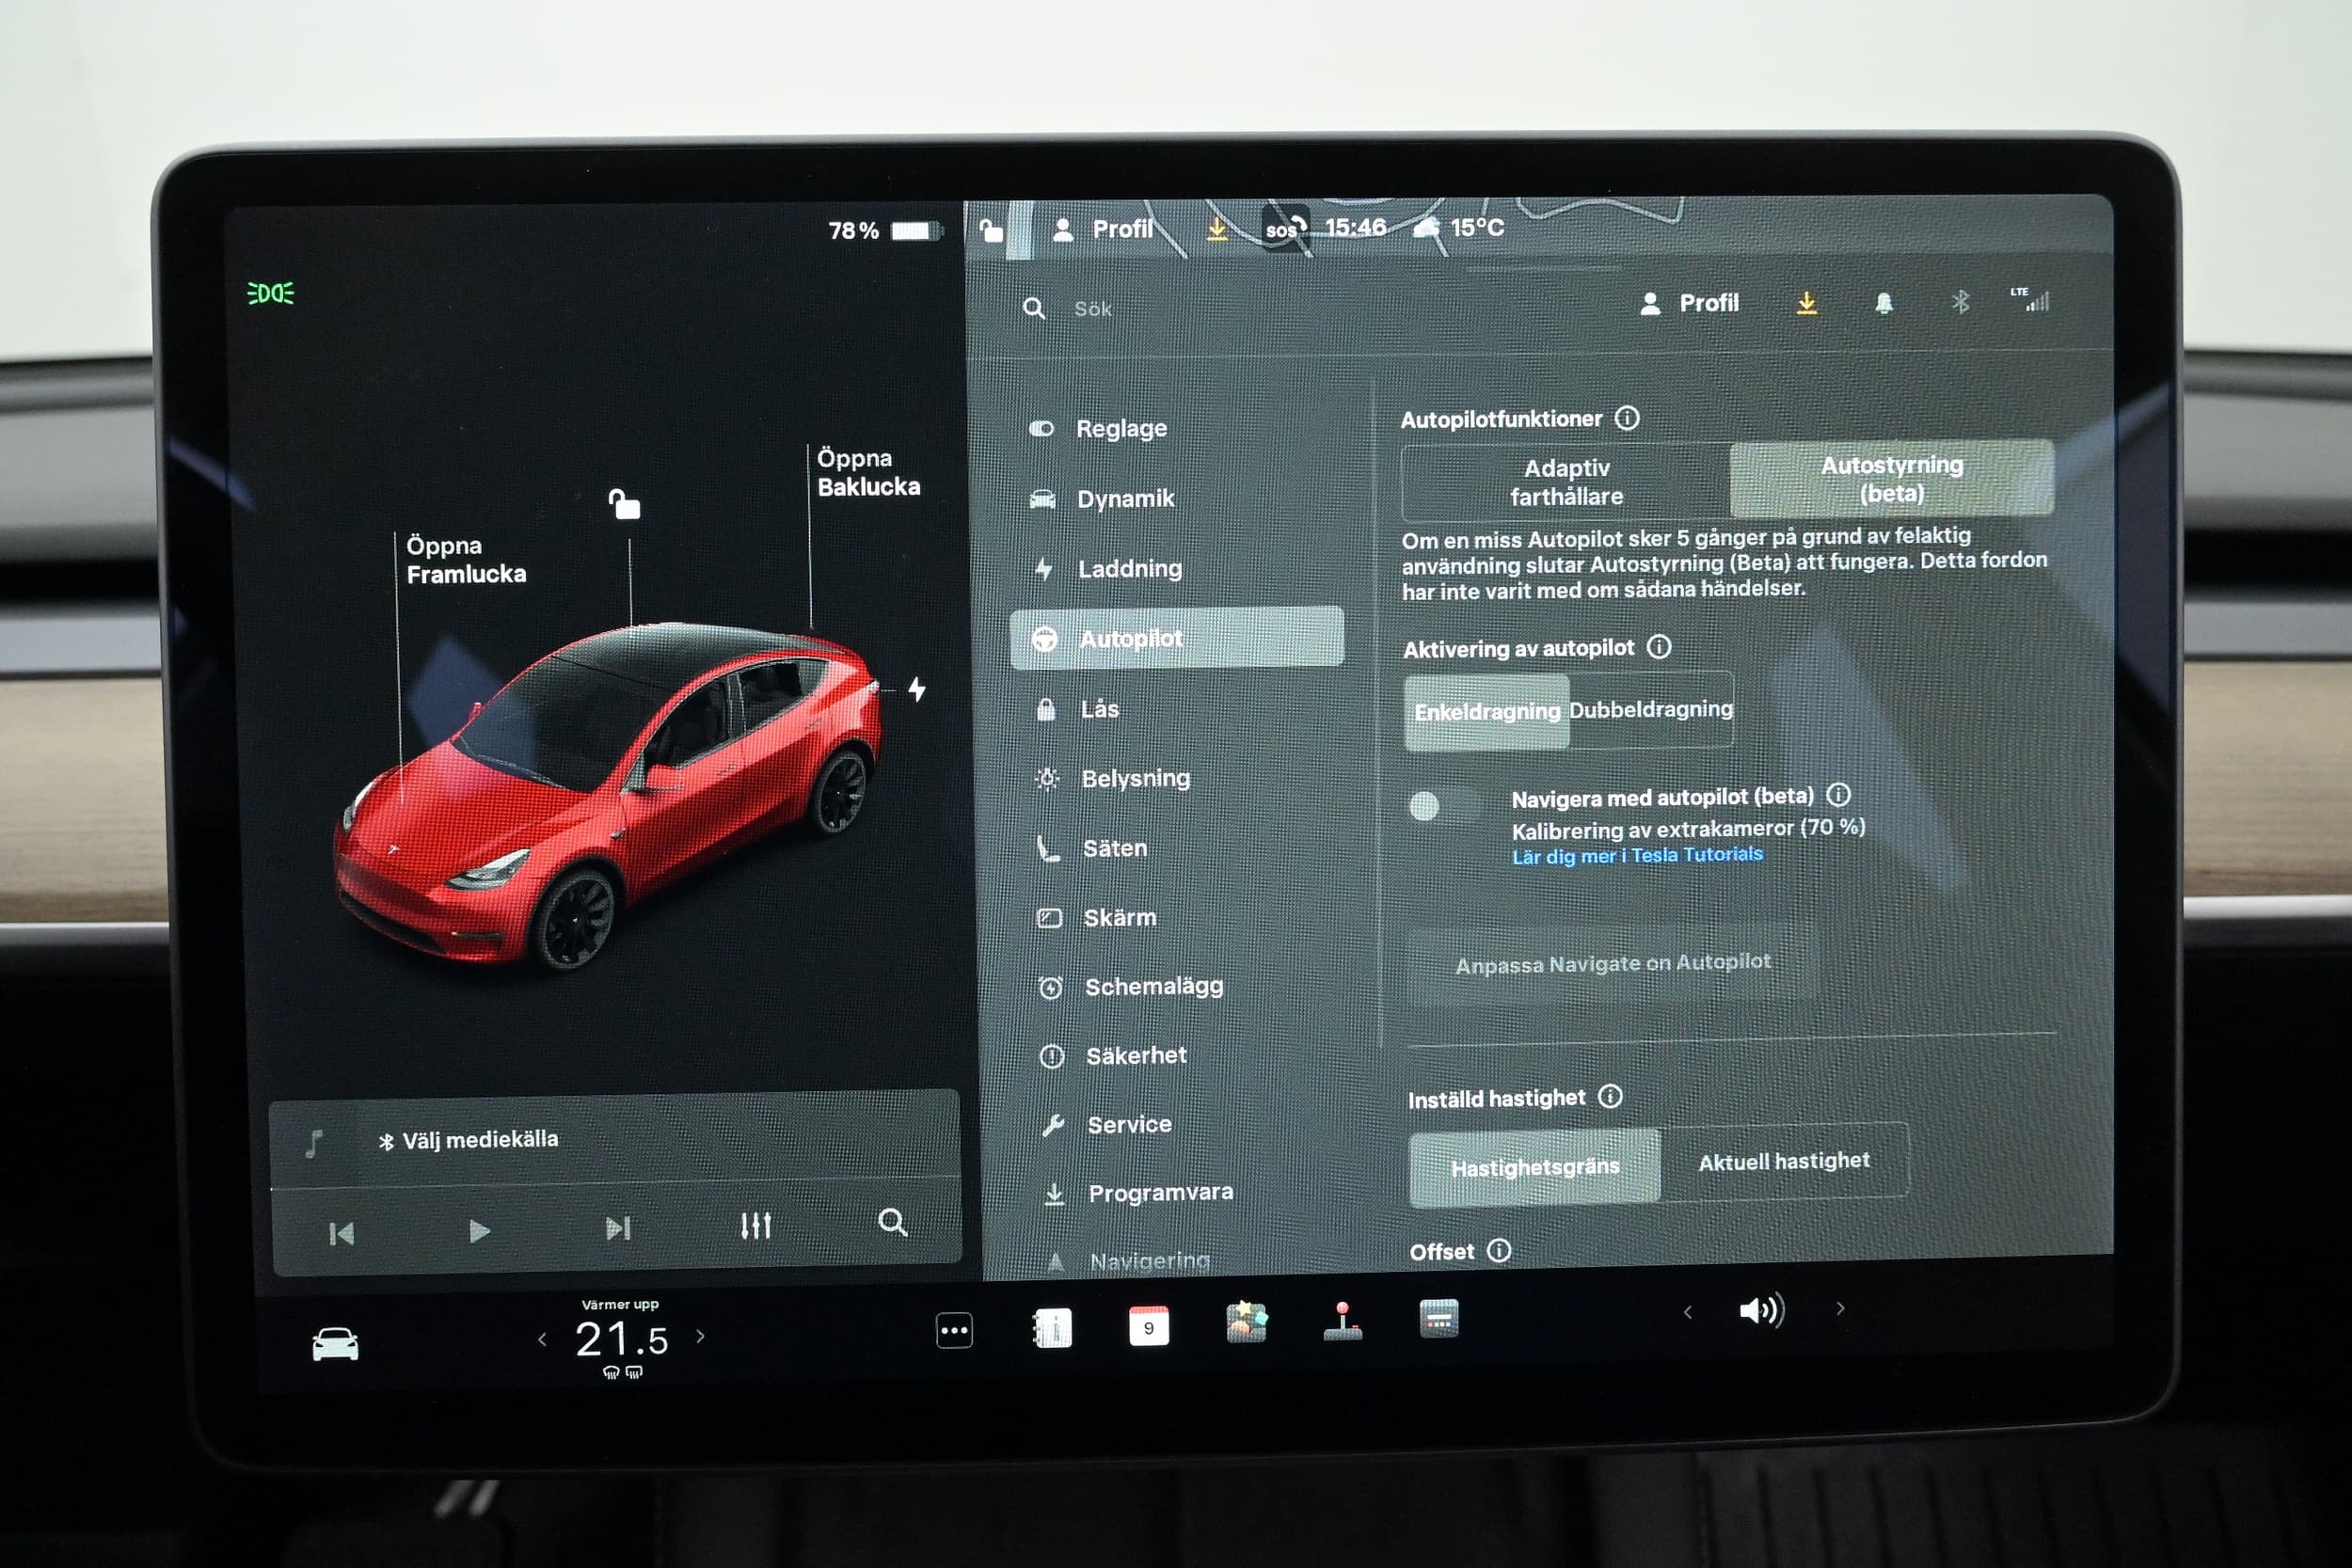Tap the charge port lightning icon
Viewport: 2352px width, 1568px height.
click(917, 689)
